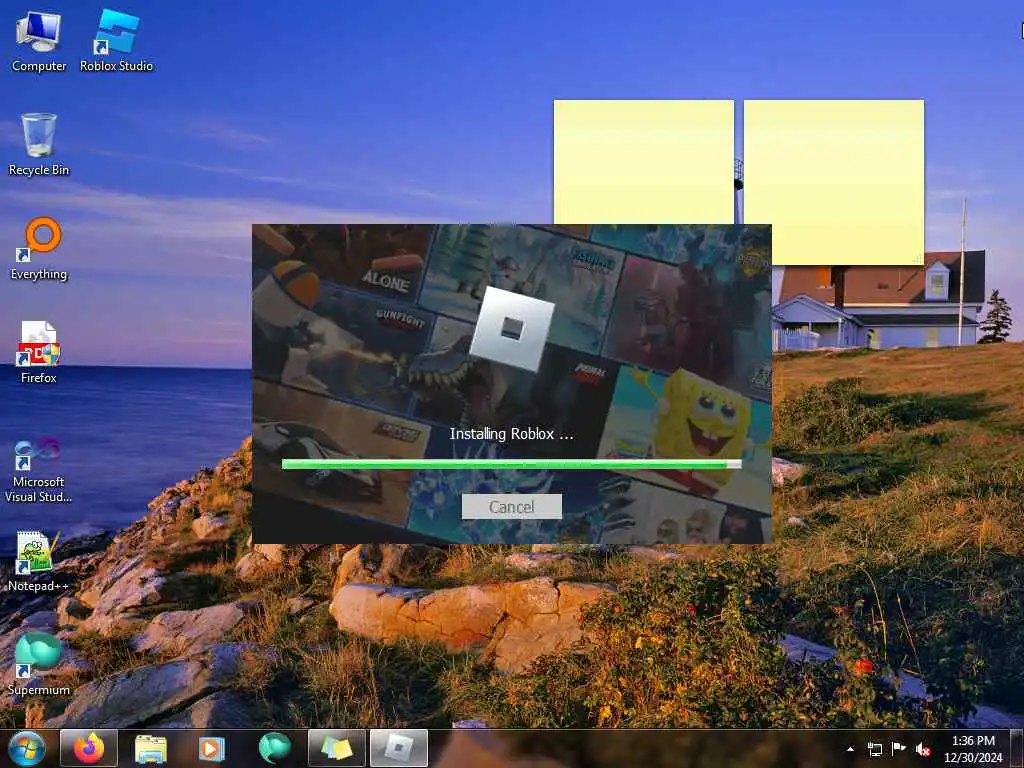Open the clock showing 1:36 PM

(973, 749)
